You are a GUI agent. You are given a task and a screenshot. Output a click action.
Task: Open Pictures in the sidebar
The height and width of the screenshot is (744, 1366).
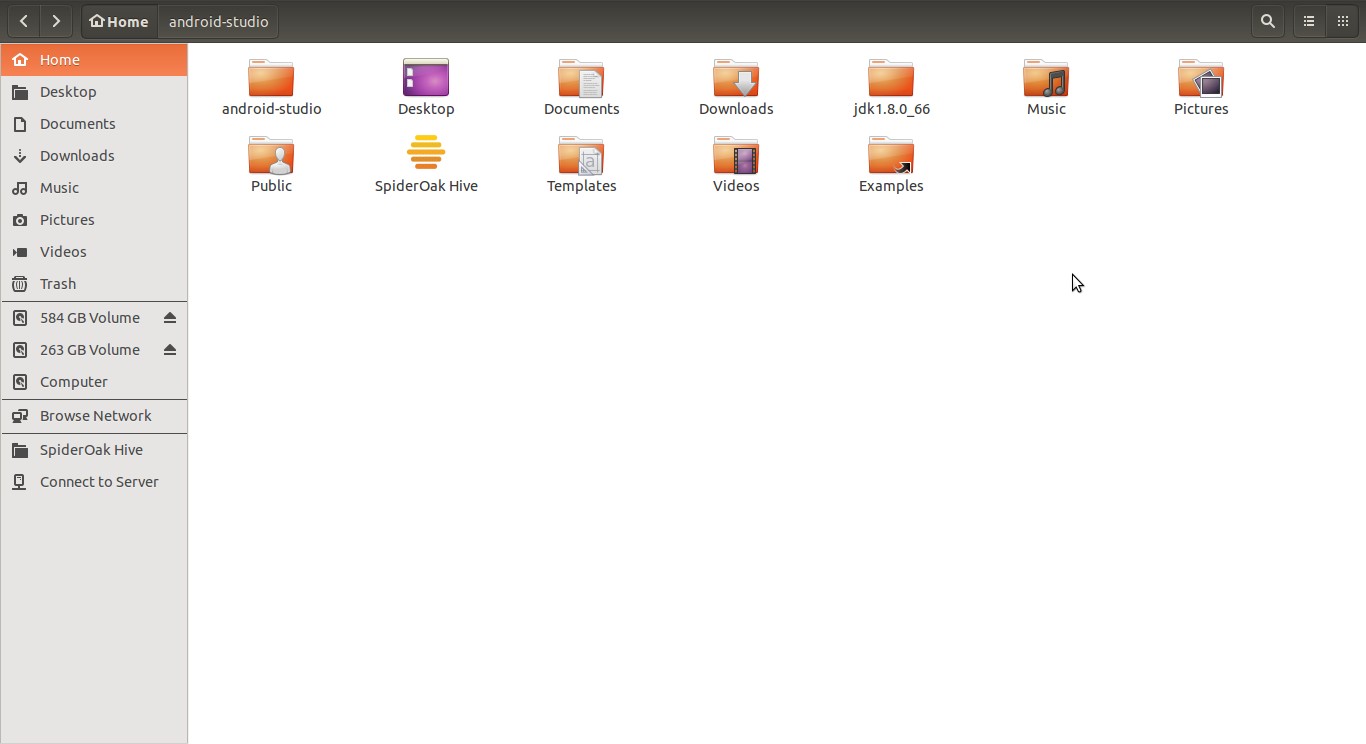[x=94, y=220]
